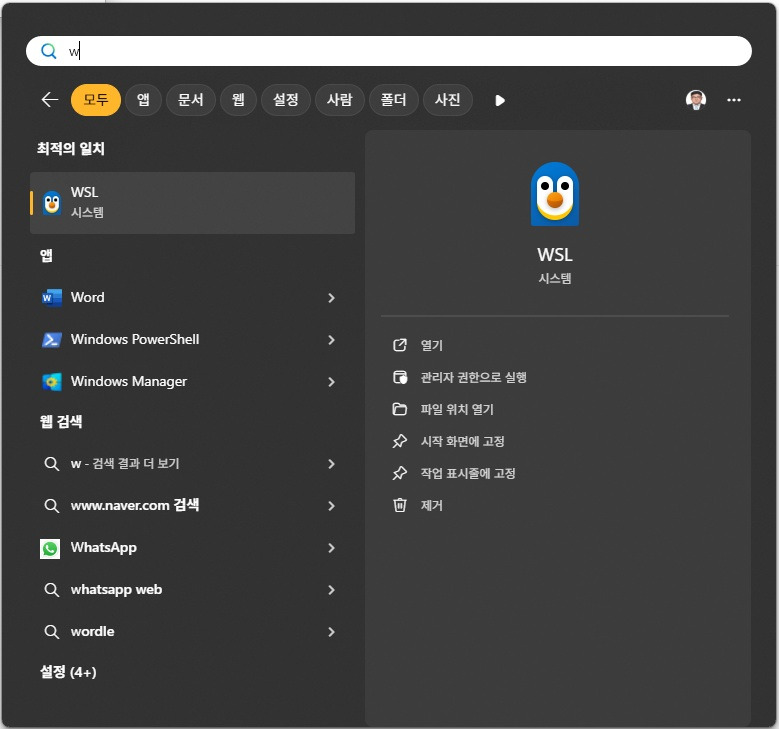Click search icon beside www.naver.com 검색
Image resolution: width=779 pixels, height=729 pixels.
52,506
